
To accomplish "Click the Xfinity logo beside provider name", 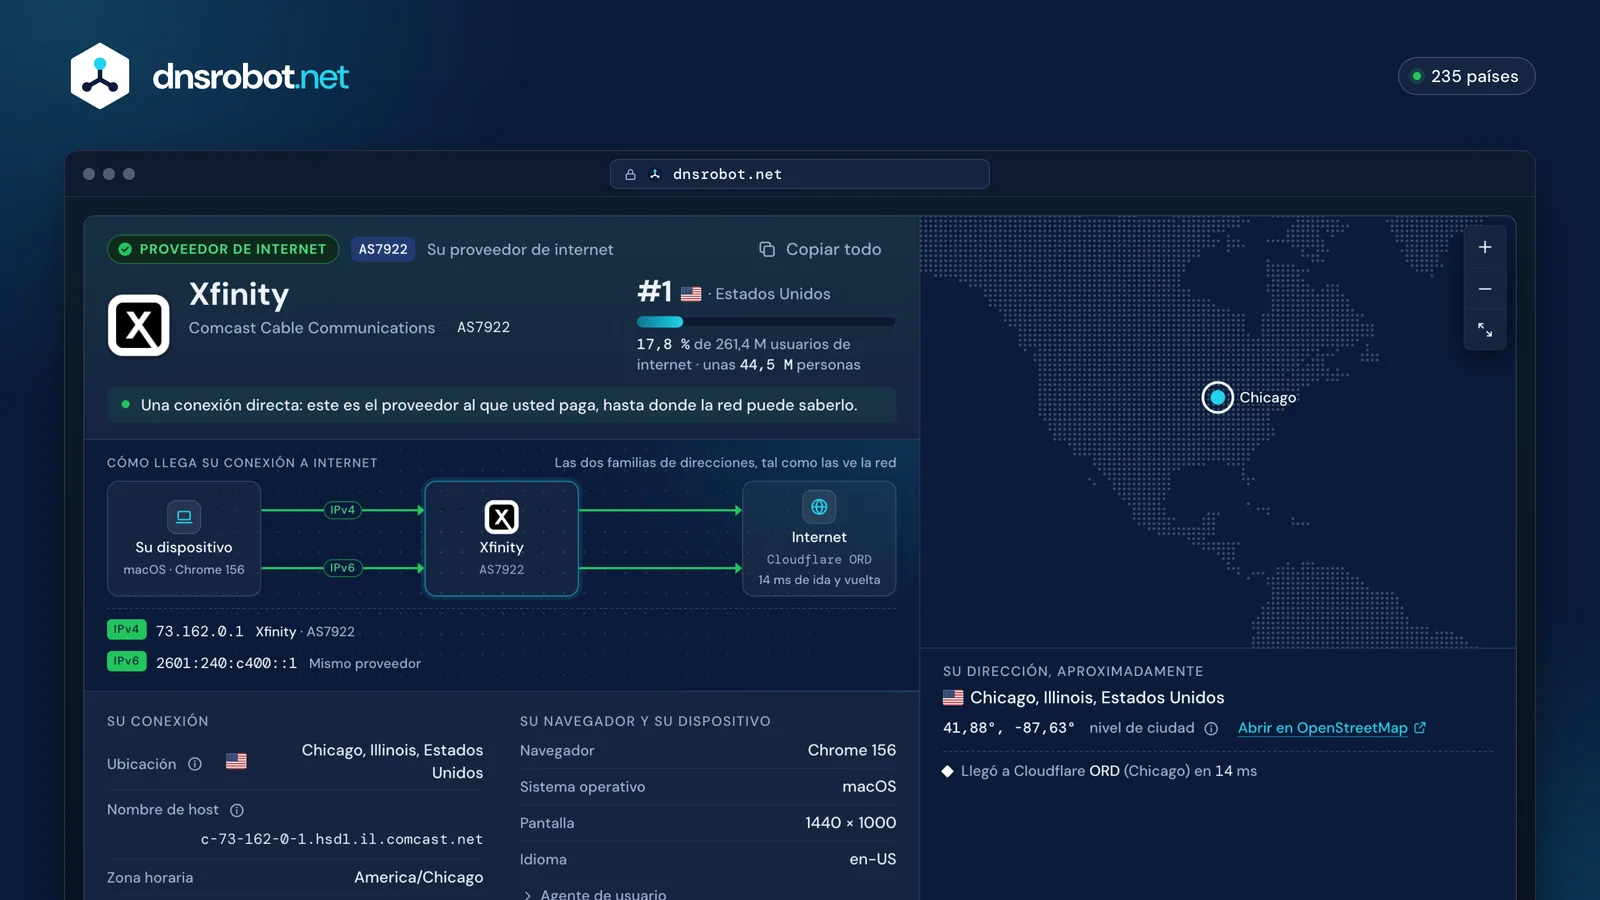I will [139, 325].
